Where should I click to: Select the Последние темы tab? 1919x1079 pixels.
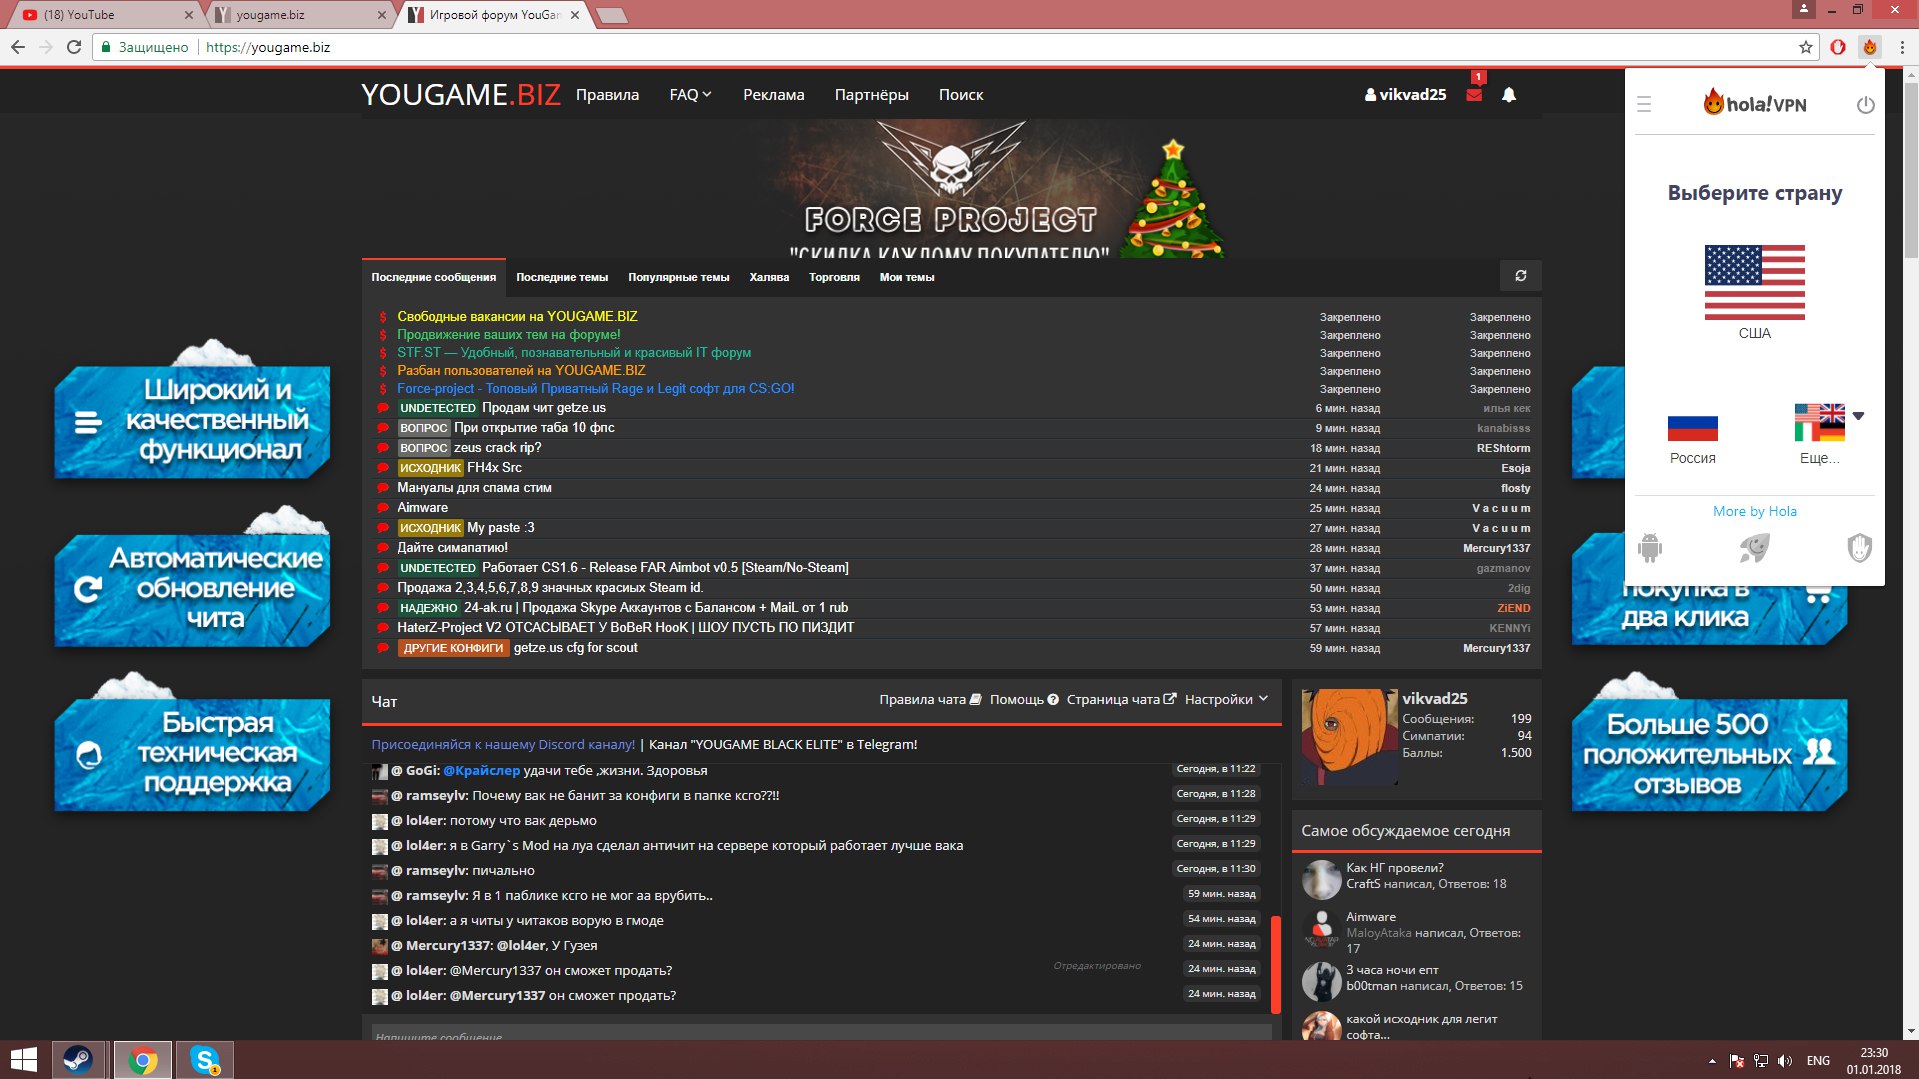click(562, 277)
